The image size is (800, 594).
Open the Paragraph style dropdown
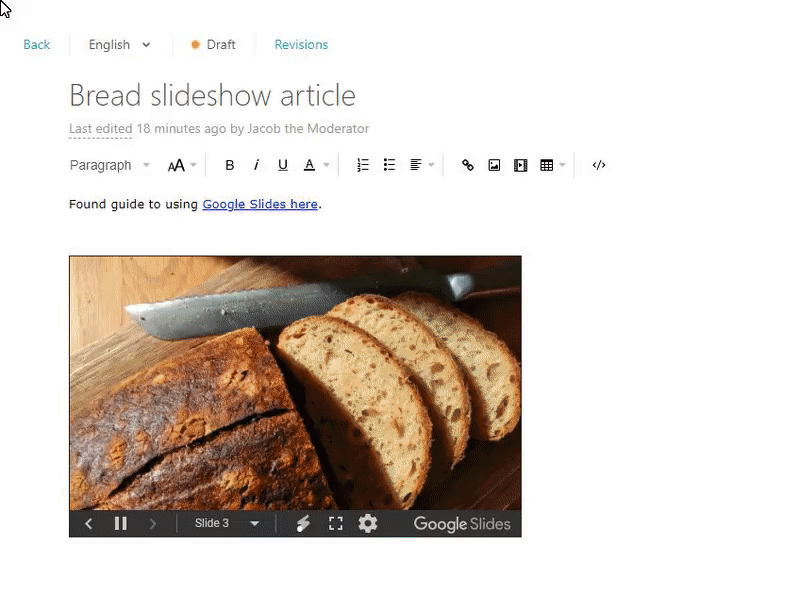click(110, 165)
